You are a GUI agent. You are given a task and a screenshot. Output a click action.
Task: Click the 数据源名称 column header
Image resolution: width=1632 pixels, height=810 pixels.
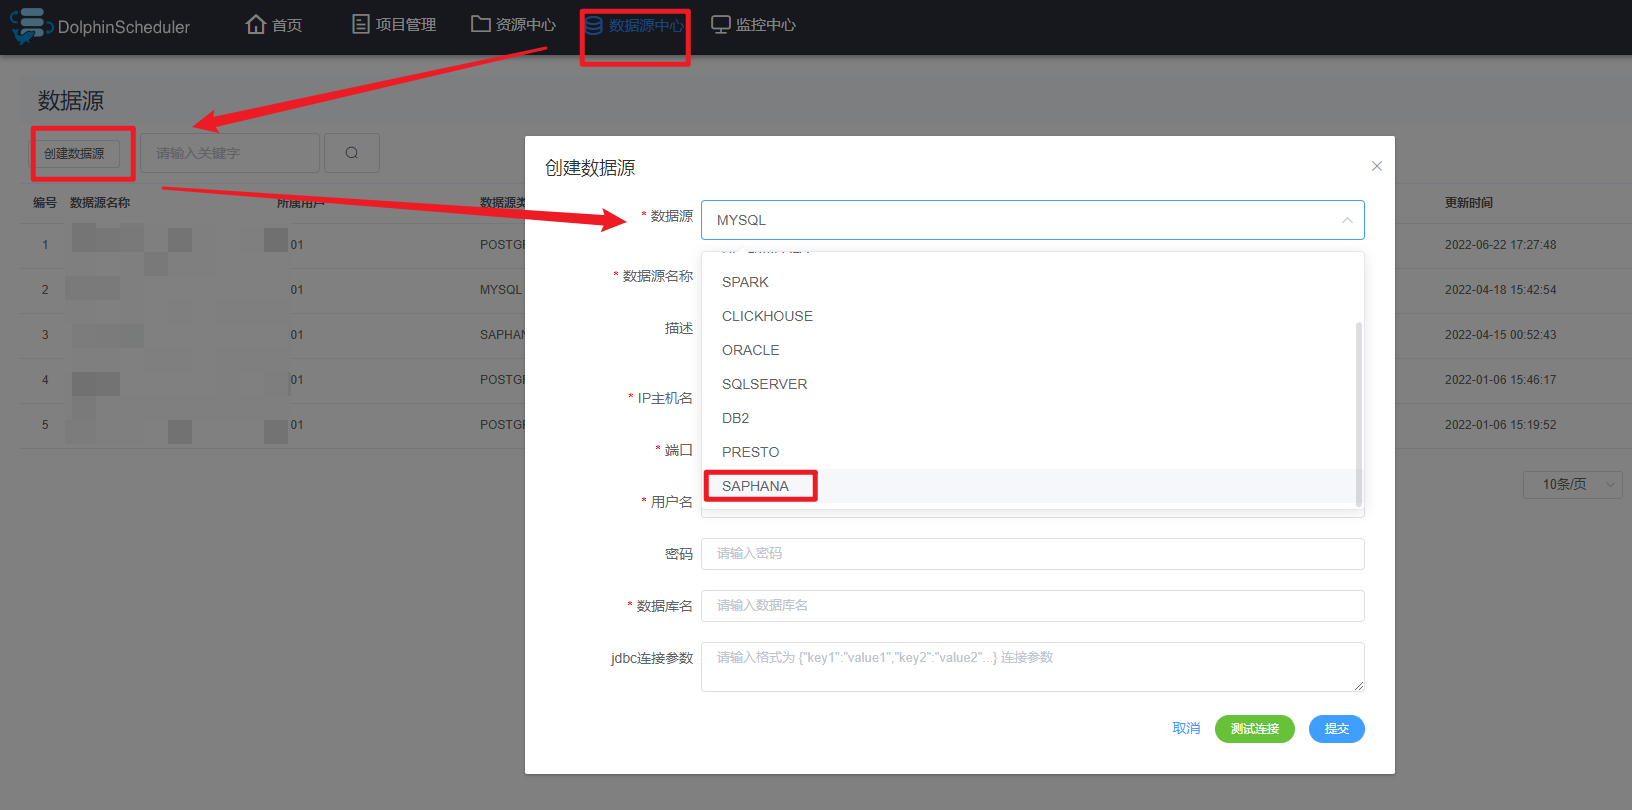100,203
